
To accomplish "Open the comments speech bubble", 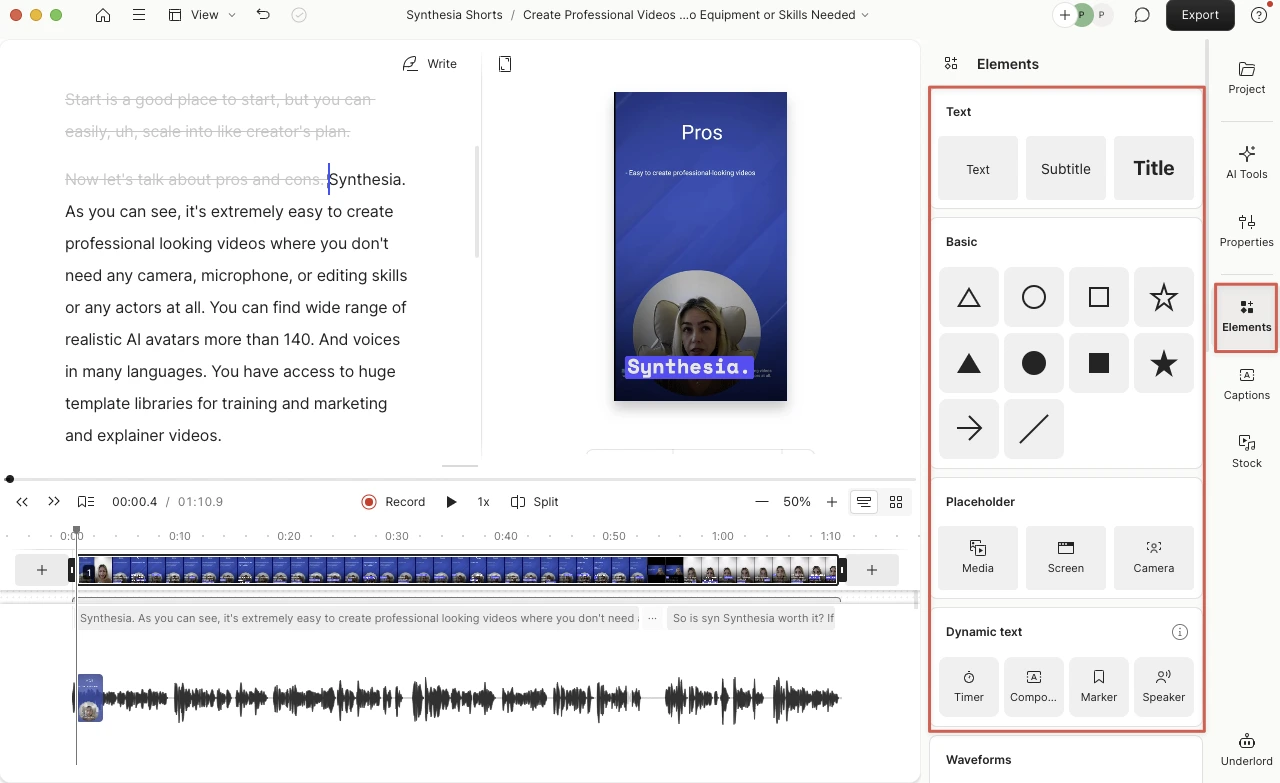I will click(1141, 15).
